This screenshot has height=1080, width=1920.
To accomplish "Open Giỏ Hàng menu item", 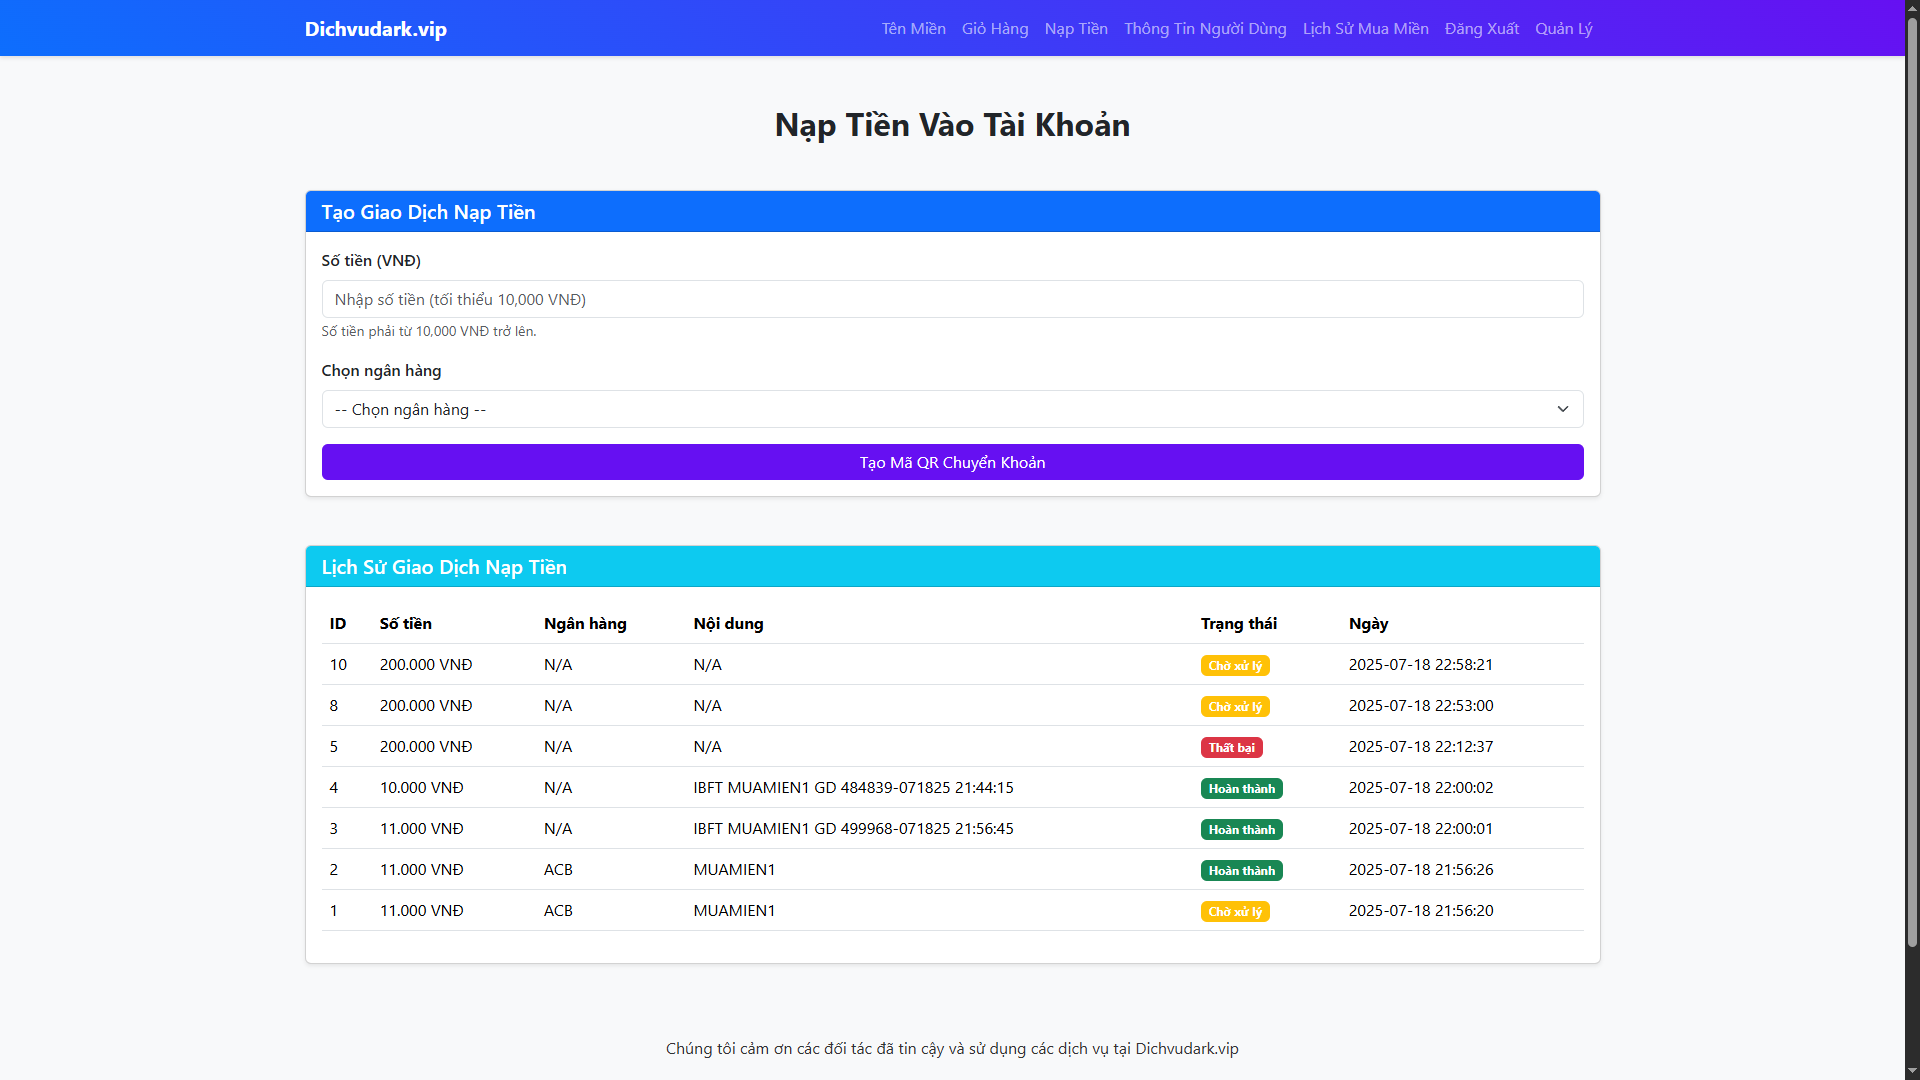I will coord(994,29).
